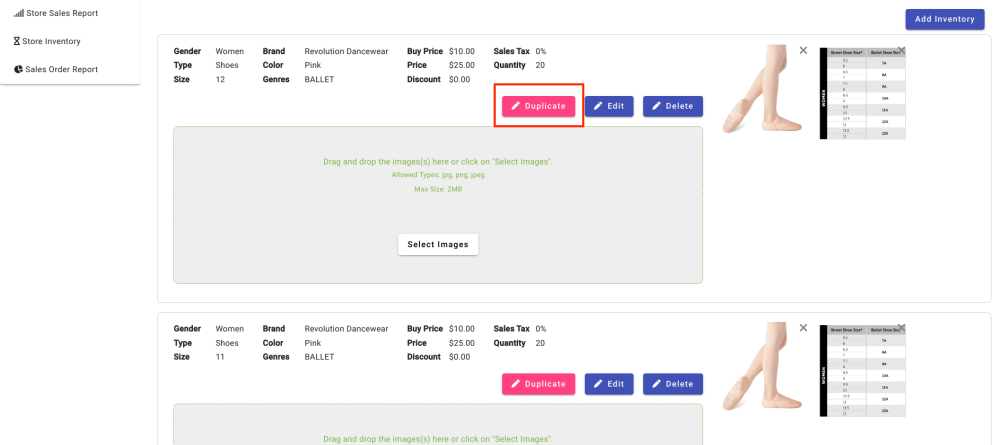Duplicate the size 11 shoe item
1000x445 pixels.
tap(538, 384)
